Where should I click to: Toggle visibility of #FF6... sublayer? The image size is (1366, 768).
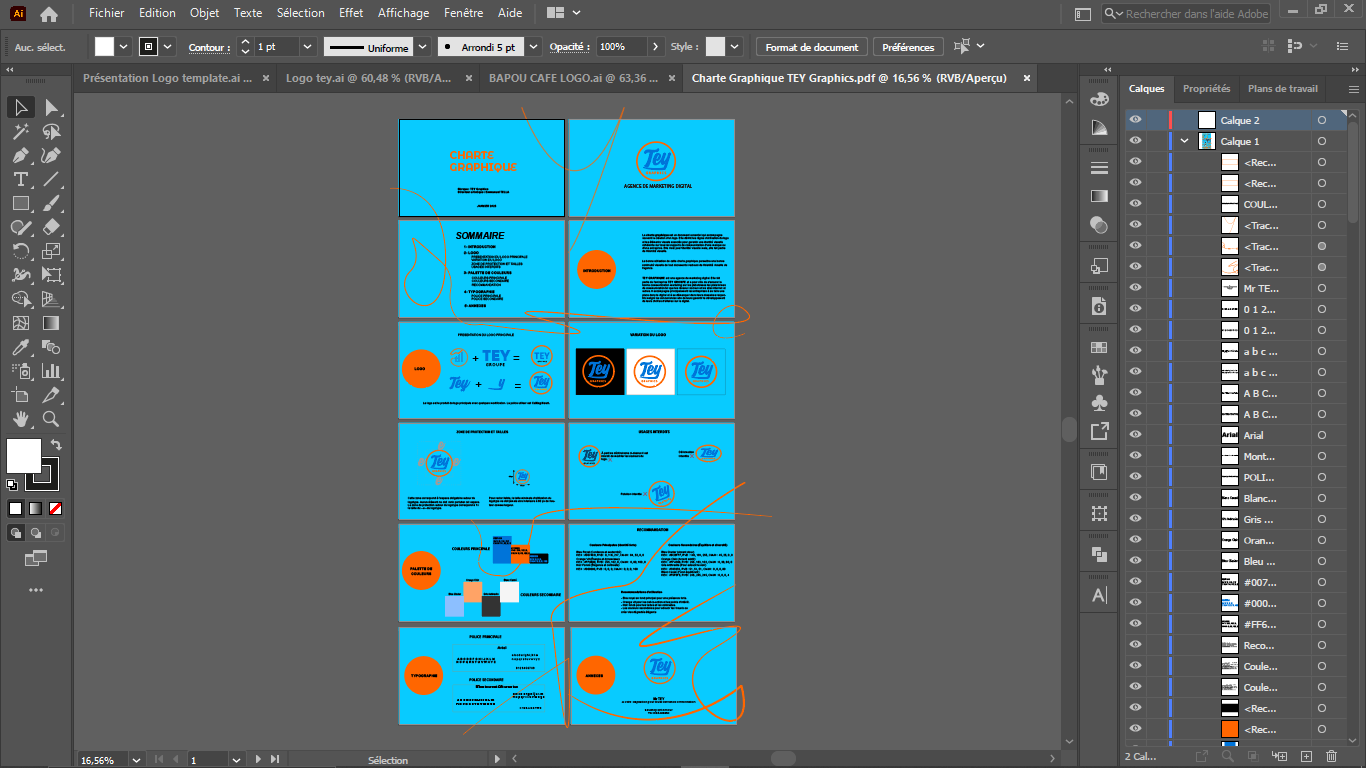[x=1135, y=624]
